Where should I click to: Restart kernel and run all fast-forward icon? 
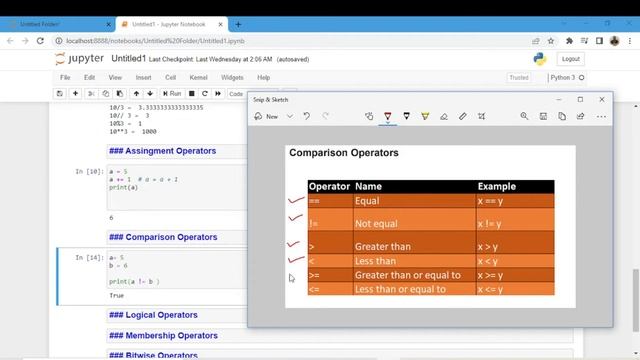(x=218, y=93)
